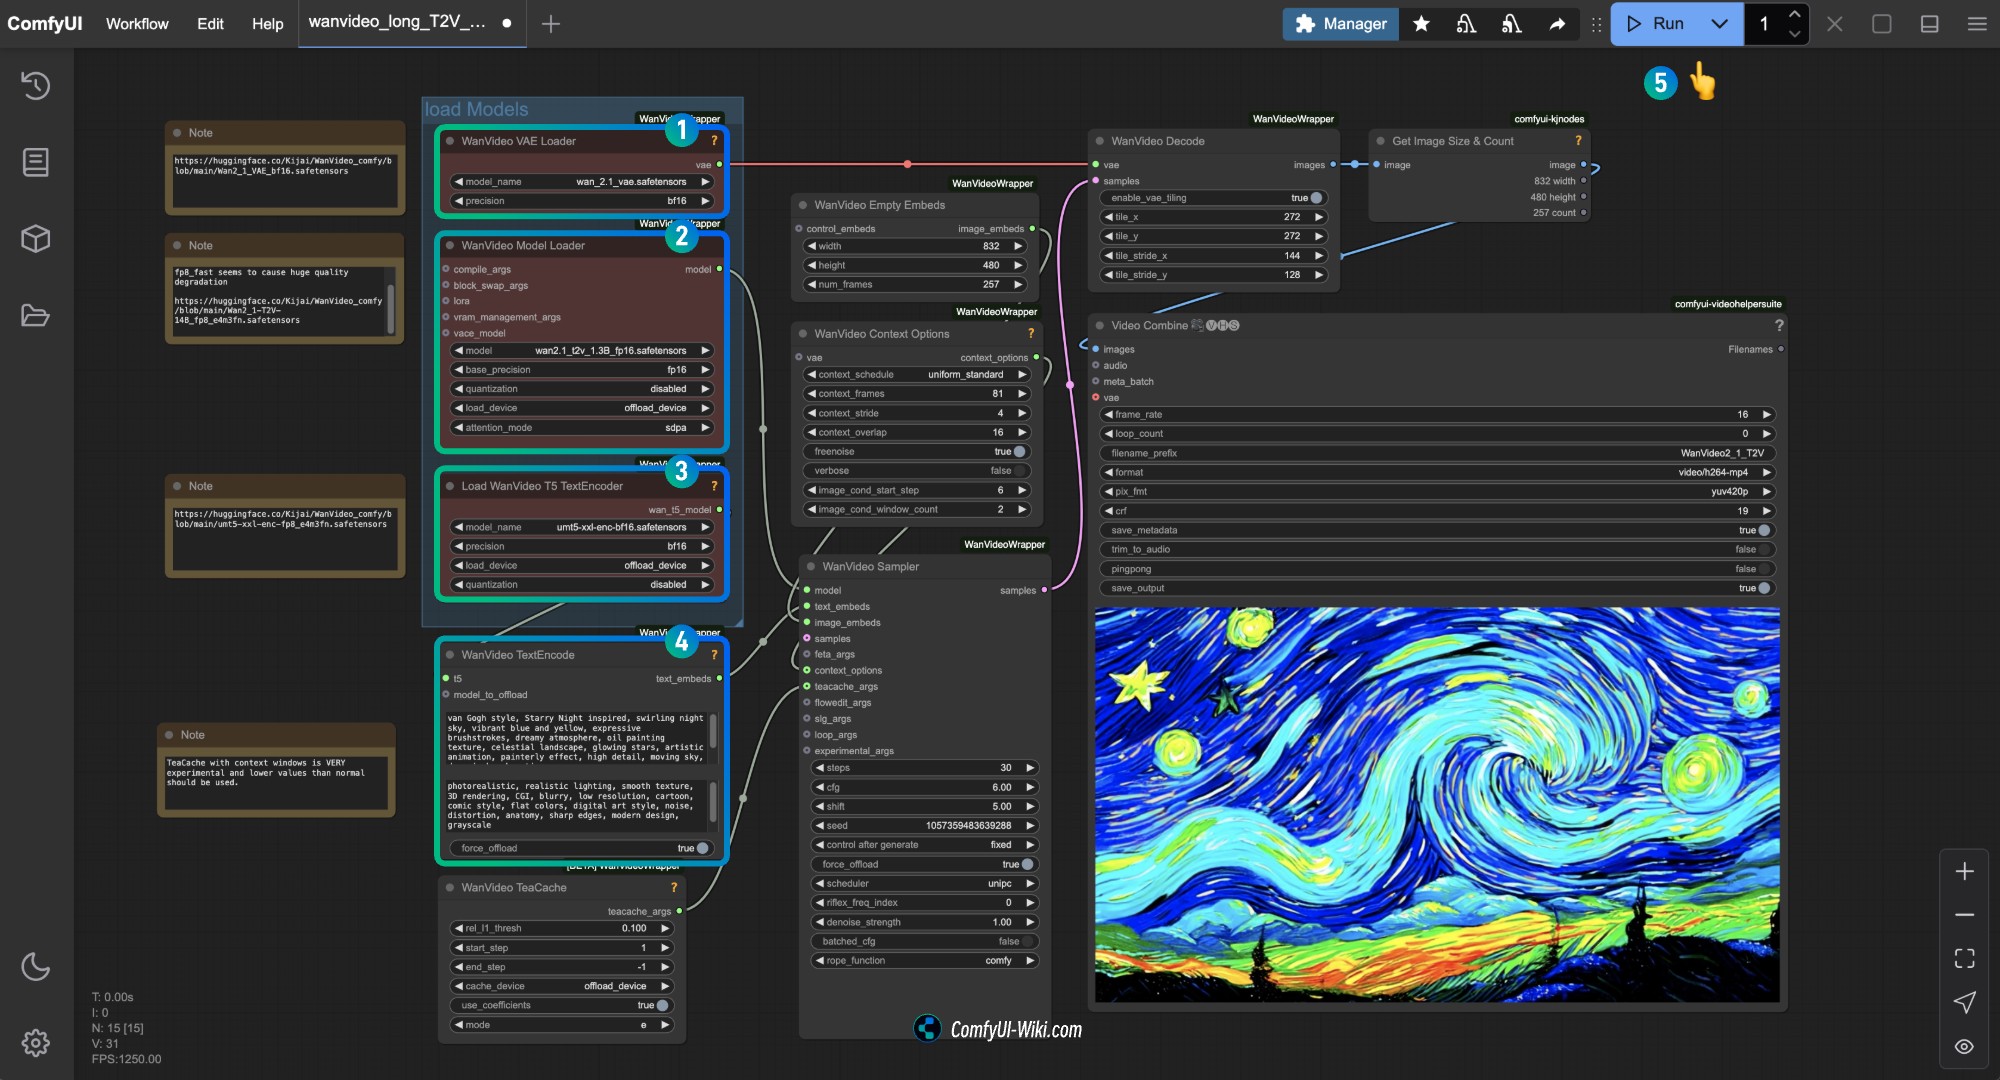Zoom in with the plus canvas button
Viewport: 2000px width, 1080px height.
click(1964, 871)
